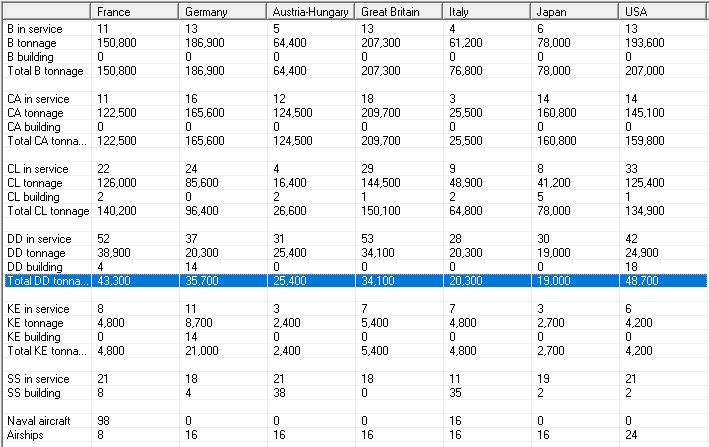709x447 pixels.
Task: Click Germany Total KE tonnage 21,000
Action: pyautogui.click(x=202, y=351)
